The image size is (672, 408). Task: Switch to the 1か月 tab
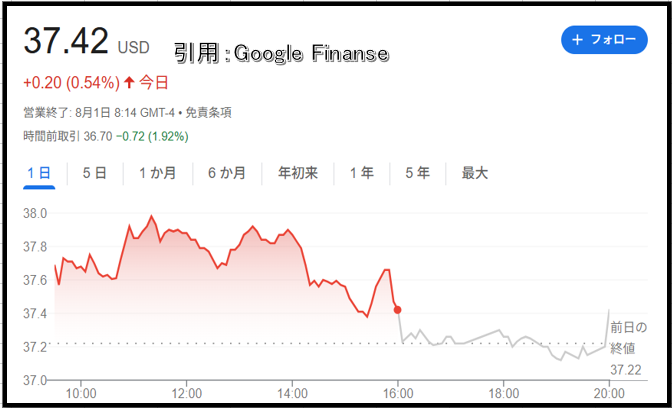pyautogui.click(x=158, y=173)
